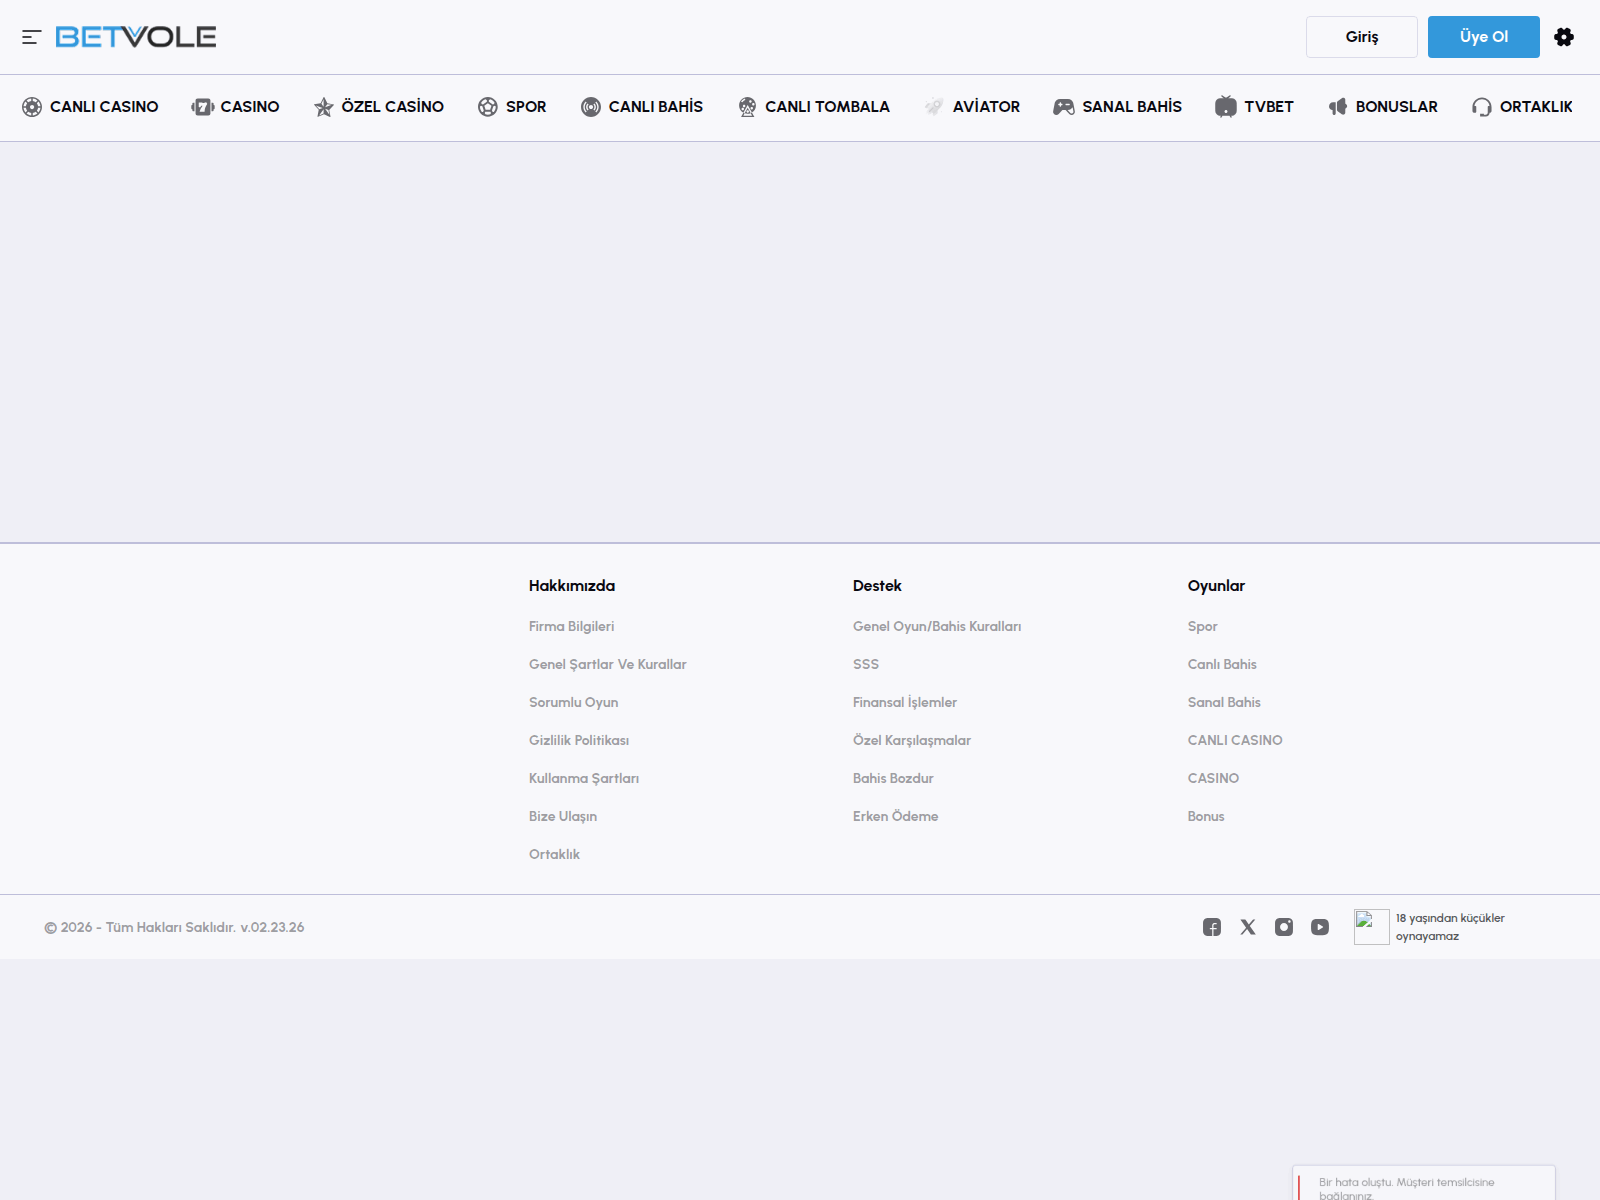Open the settings gear menu
Screen dimensions: 1600x1200
(x=1564, y=37)
